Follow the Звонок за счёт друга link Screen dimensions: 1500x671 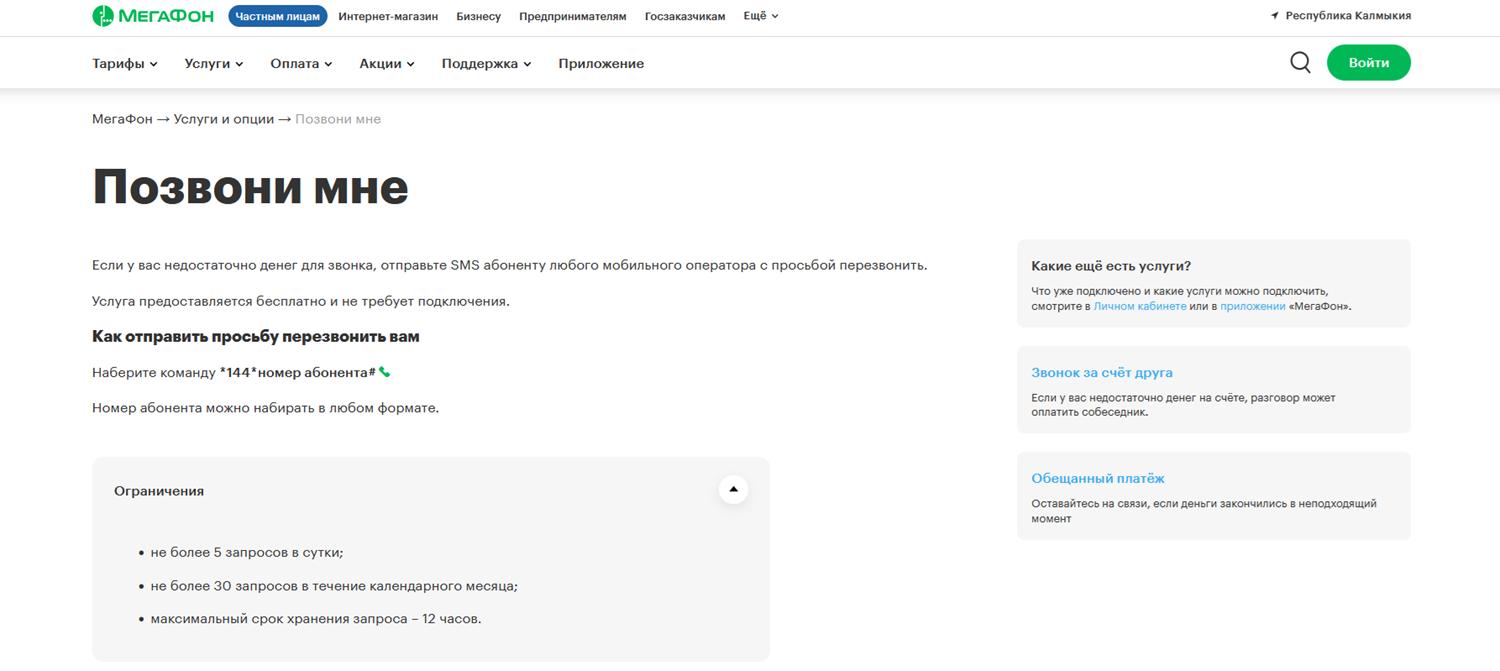(x=1102, y=373)
